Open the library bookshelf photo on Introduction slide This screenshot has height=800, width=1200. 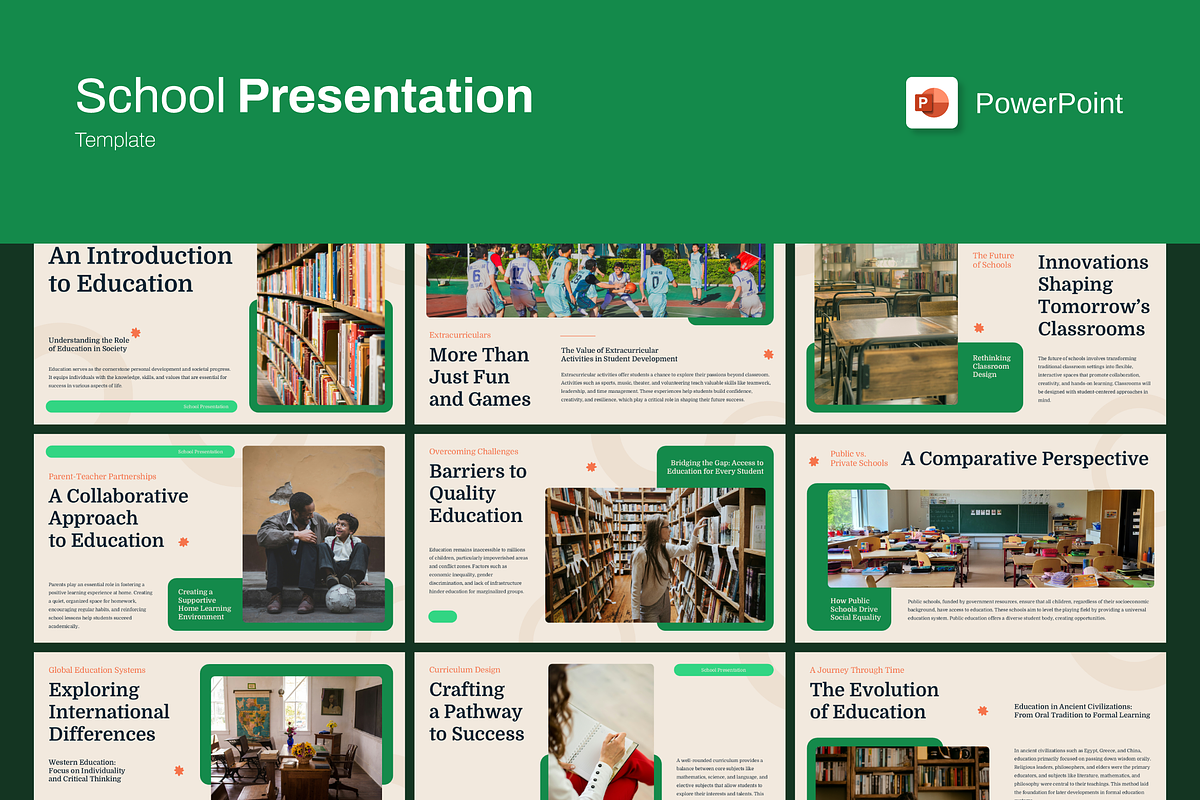321,324
